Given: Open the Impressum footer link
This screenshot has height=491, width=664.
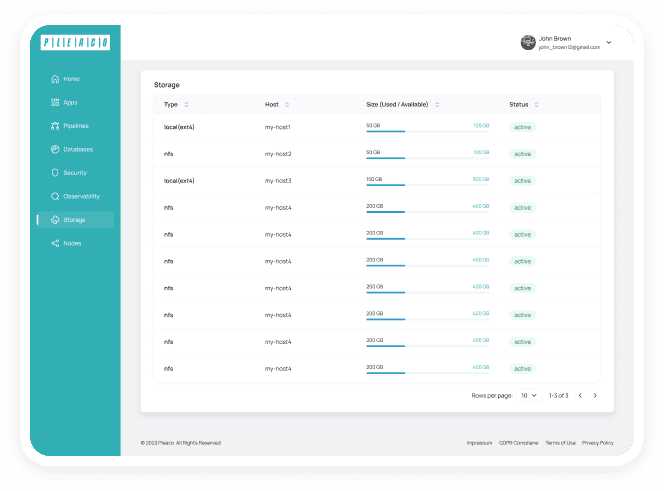Looking at the screenshot, I should pos(479,443).
